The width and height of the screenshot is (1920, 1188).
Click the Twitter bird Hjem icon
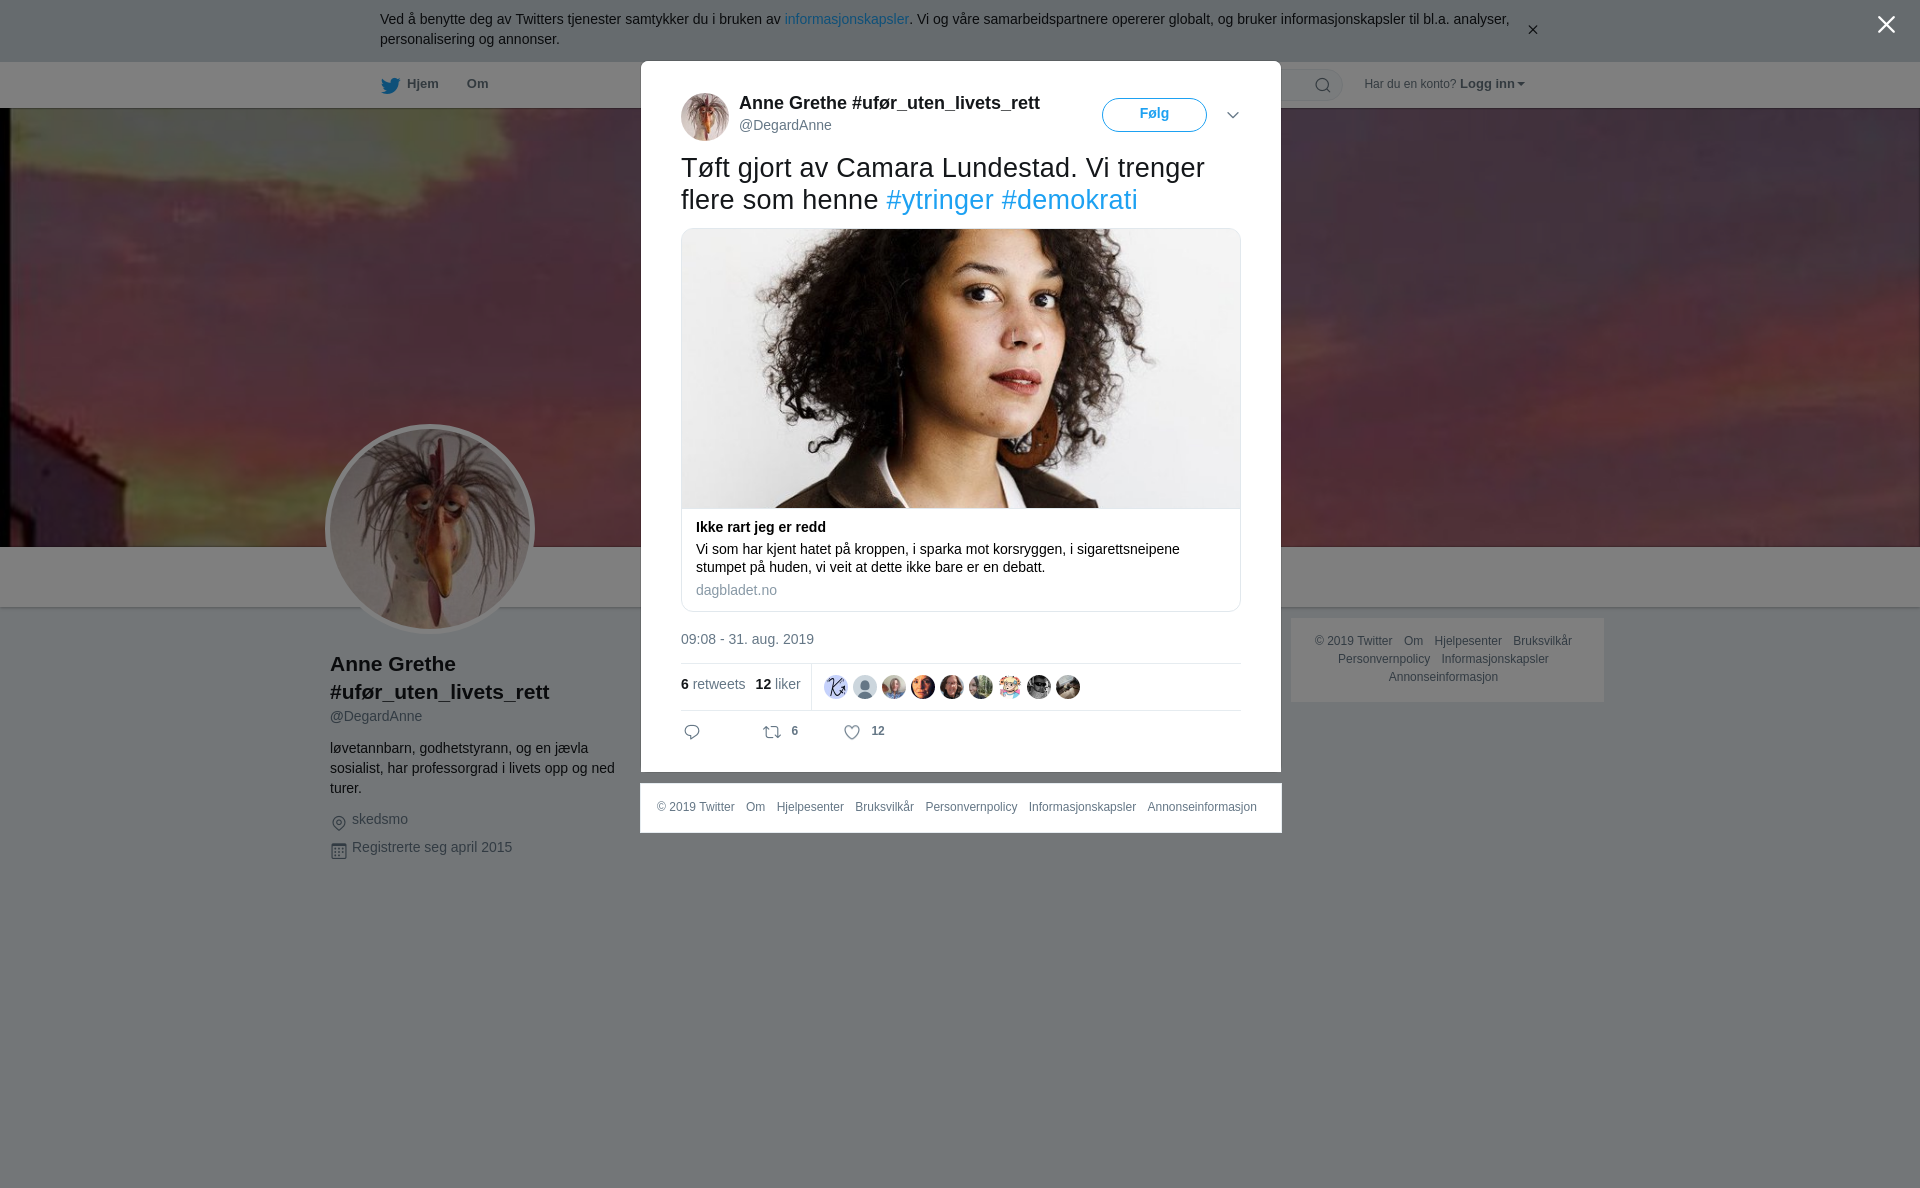(390, 86)
